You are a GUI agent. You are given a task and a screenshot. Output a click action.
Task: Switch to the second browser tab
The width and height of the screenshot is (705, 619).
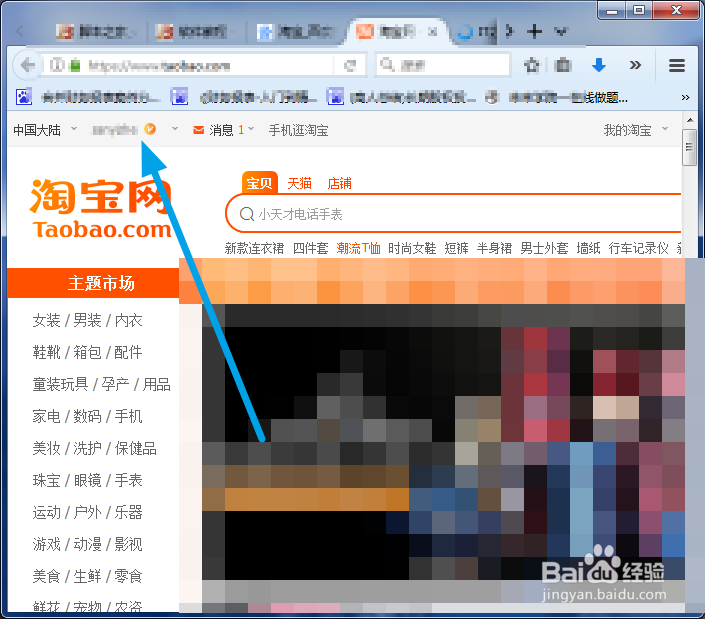193,31
